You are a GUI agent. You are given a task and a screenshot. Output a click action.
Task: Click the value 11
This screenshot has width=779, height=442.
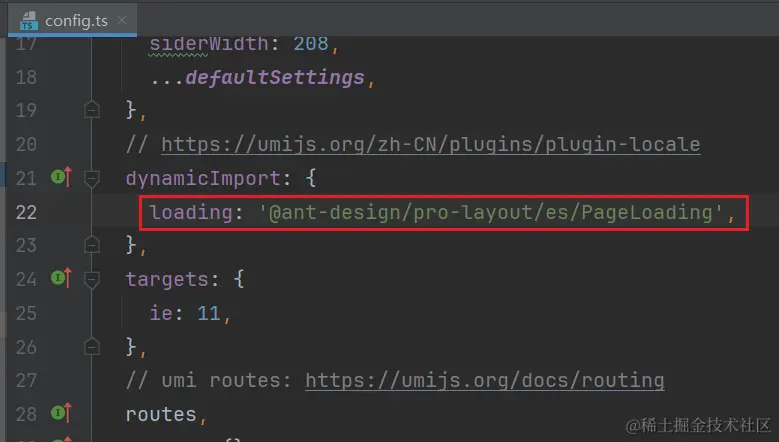pos(209,313)
